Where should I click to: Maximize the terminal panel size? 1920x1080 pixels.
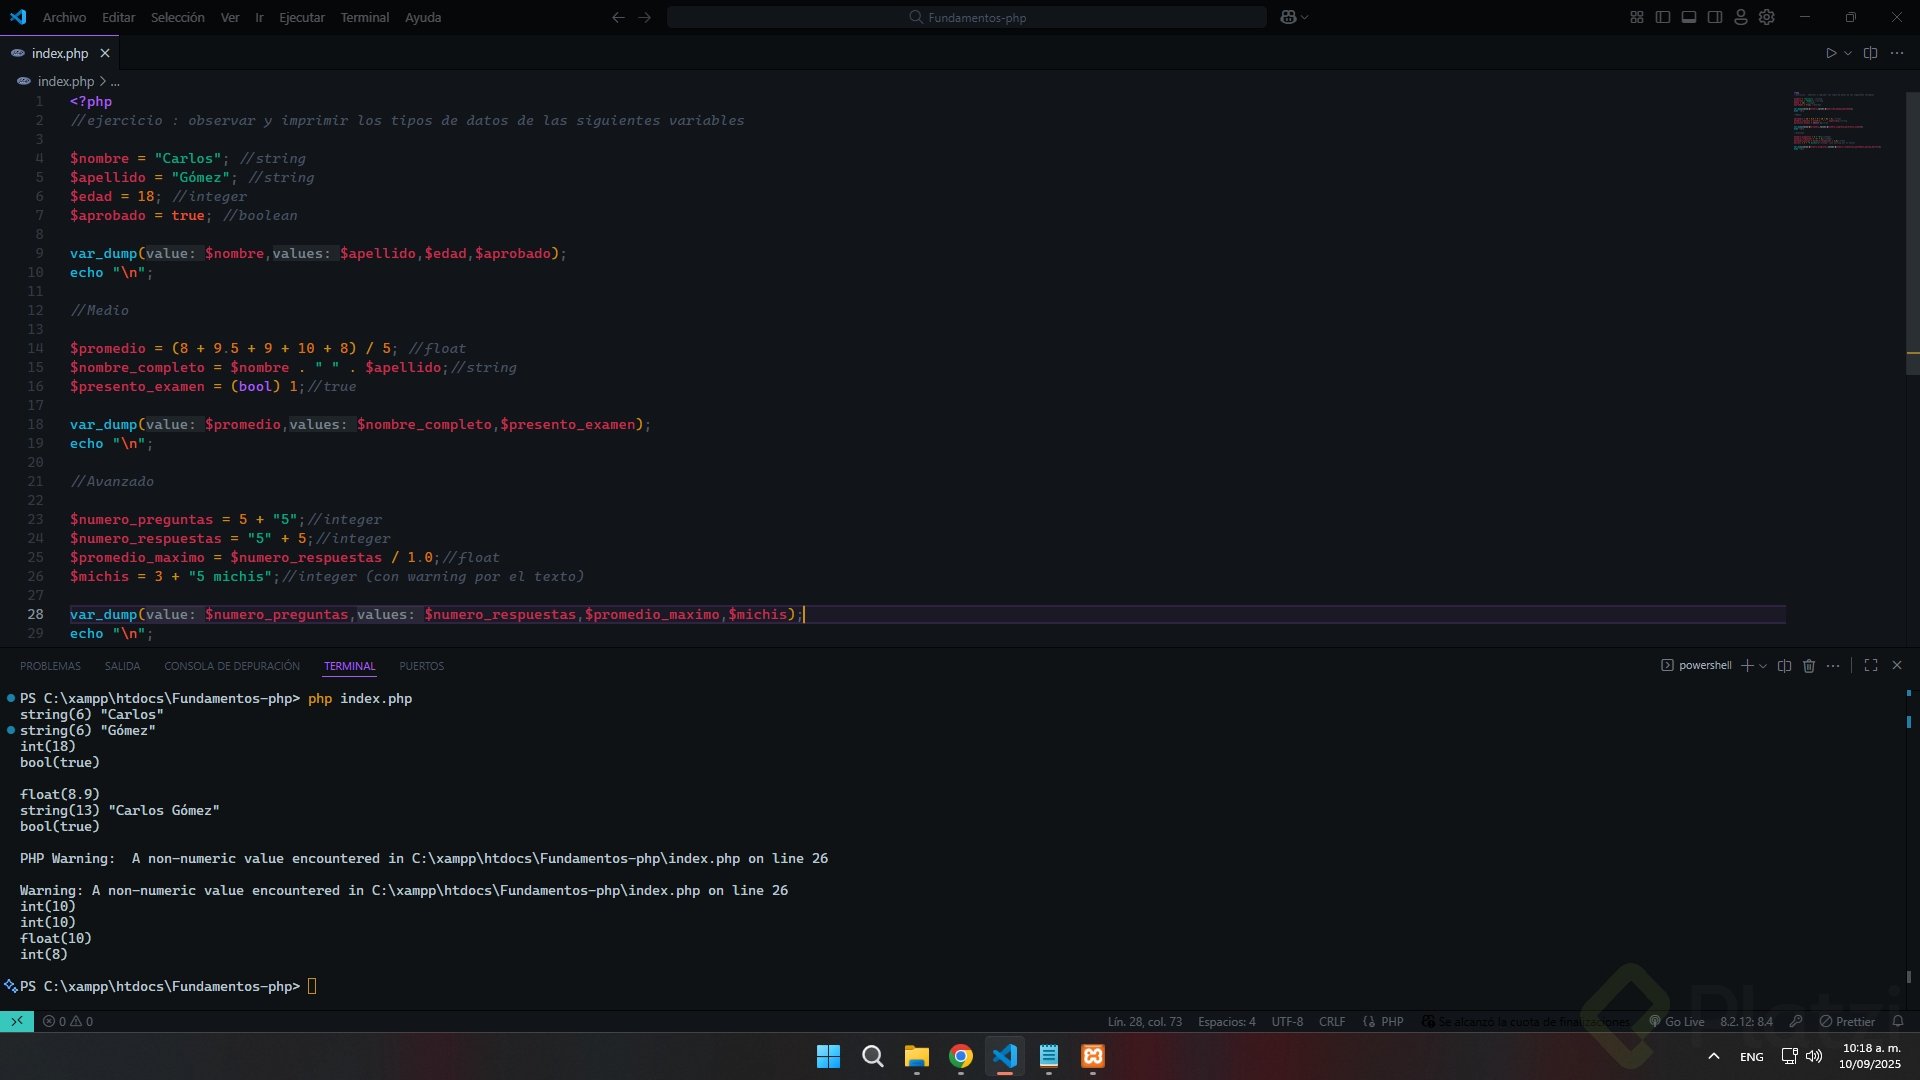1871,666
